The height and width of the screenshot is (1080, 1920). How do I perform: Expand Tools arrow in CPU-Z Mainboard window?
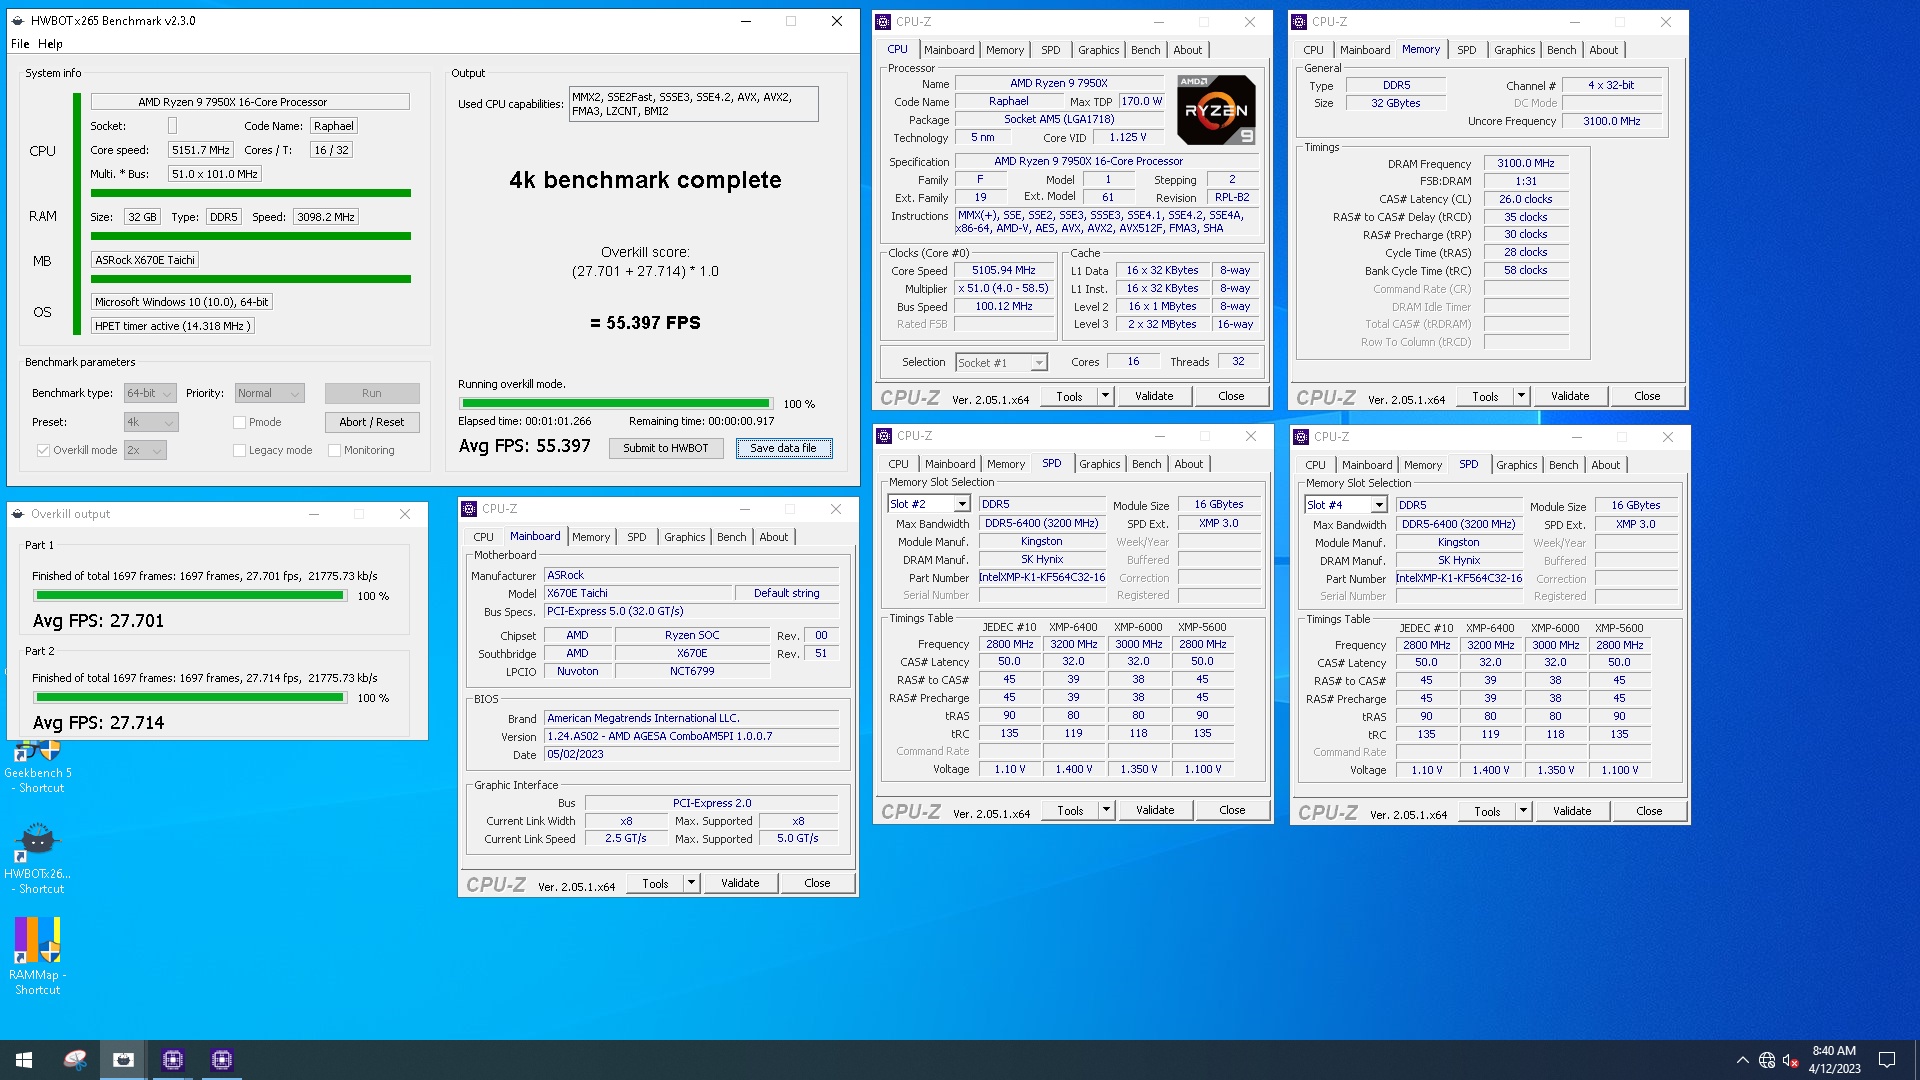(x=691, y=883)
